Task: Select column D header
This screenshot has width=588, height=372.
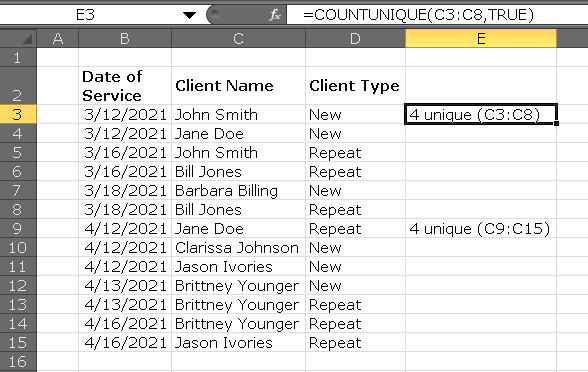Action: [356, 38]
